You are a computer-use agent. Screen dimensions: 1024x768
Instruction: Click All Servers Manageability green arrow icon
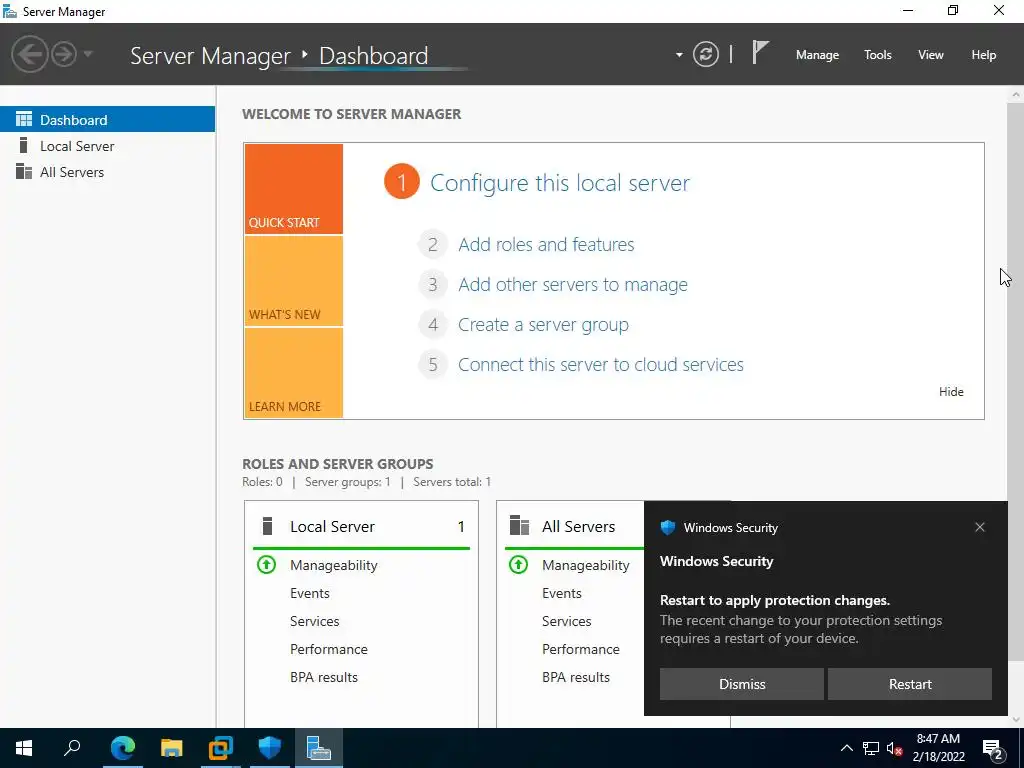tap(519, 564)
